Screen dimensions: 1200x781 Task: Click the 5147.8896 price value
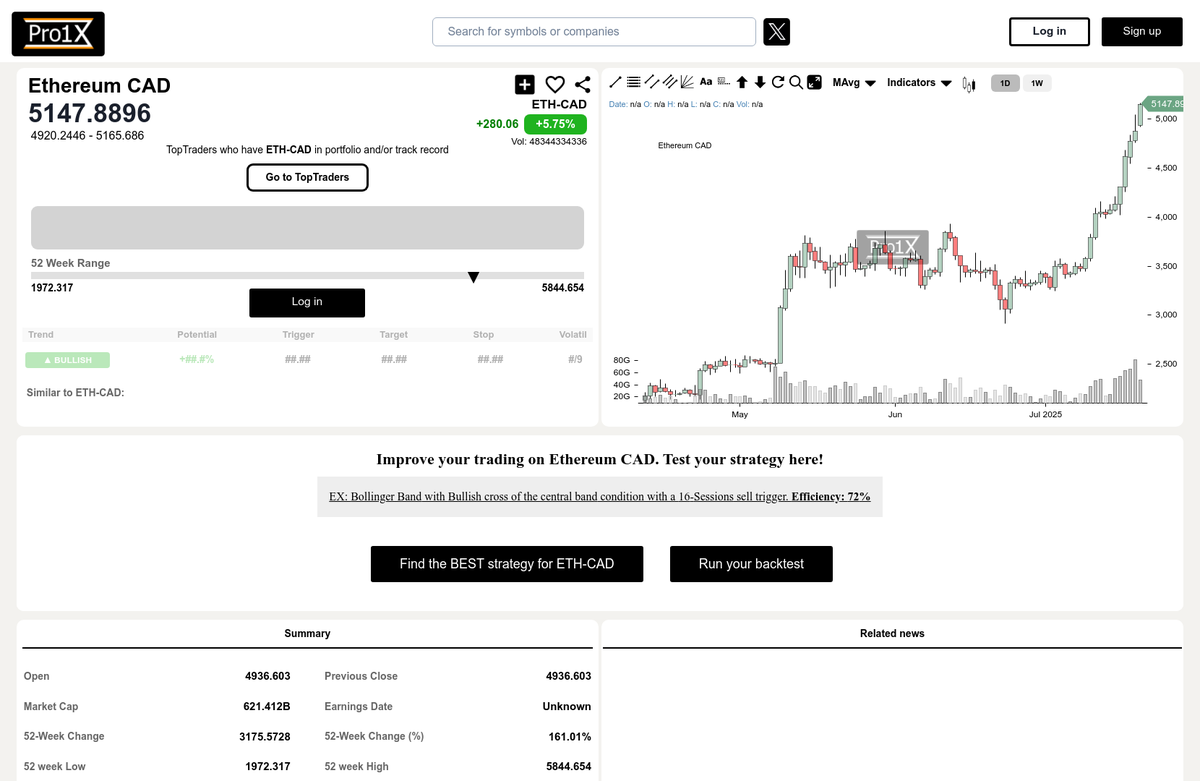[90, 113]
